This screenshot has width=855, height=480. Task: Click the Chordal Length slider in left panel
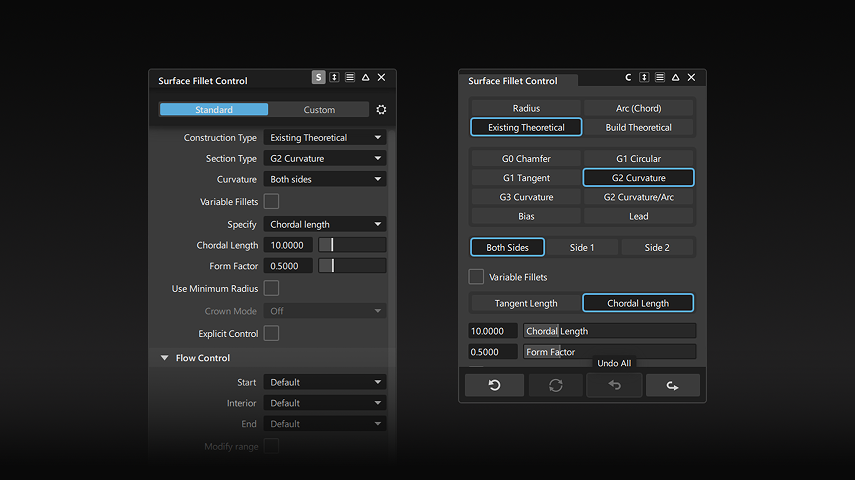pos(352,245)
